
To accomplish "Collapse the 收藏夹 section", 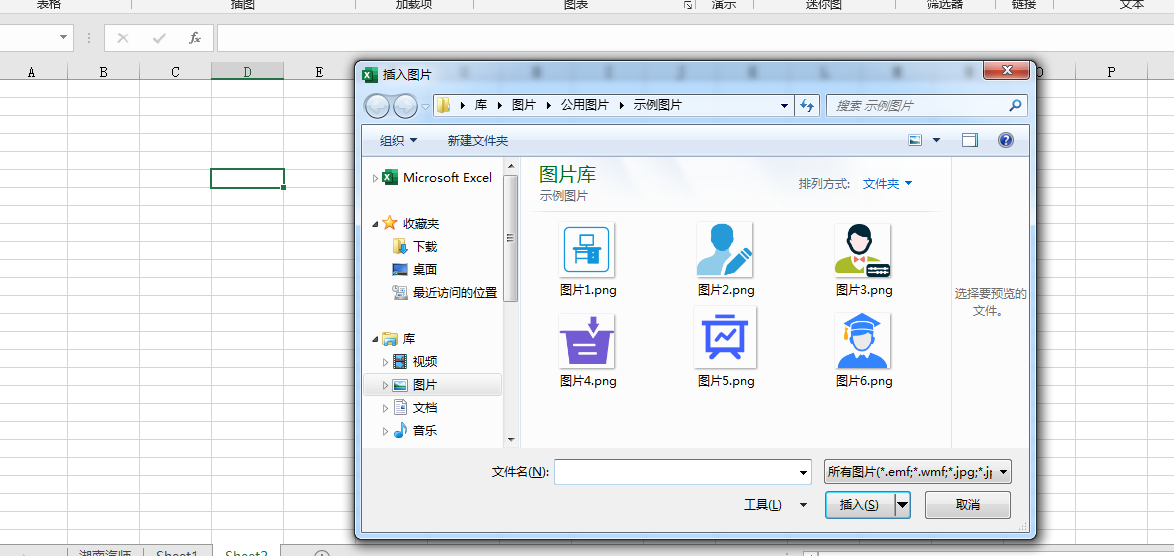I will coord(375,223).
